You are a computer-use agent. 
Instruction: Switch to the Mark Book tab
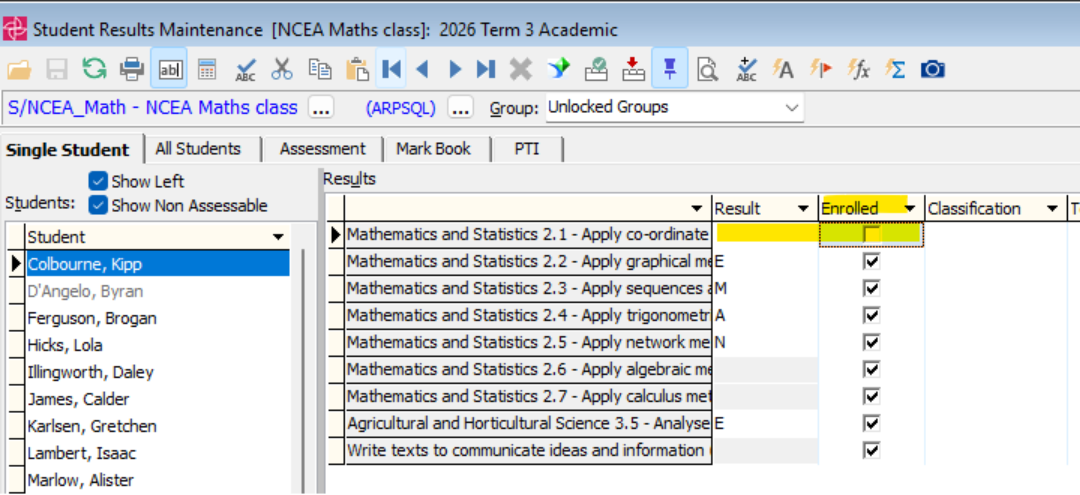tap(434, 149)
